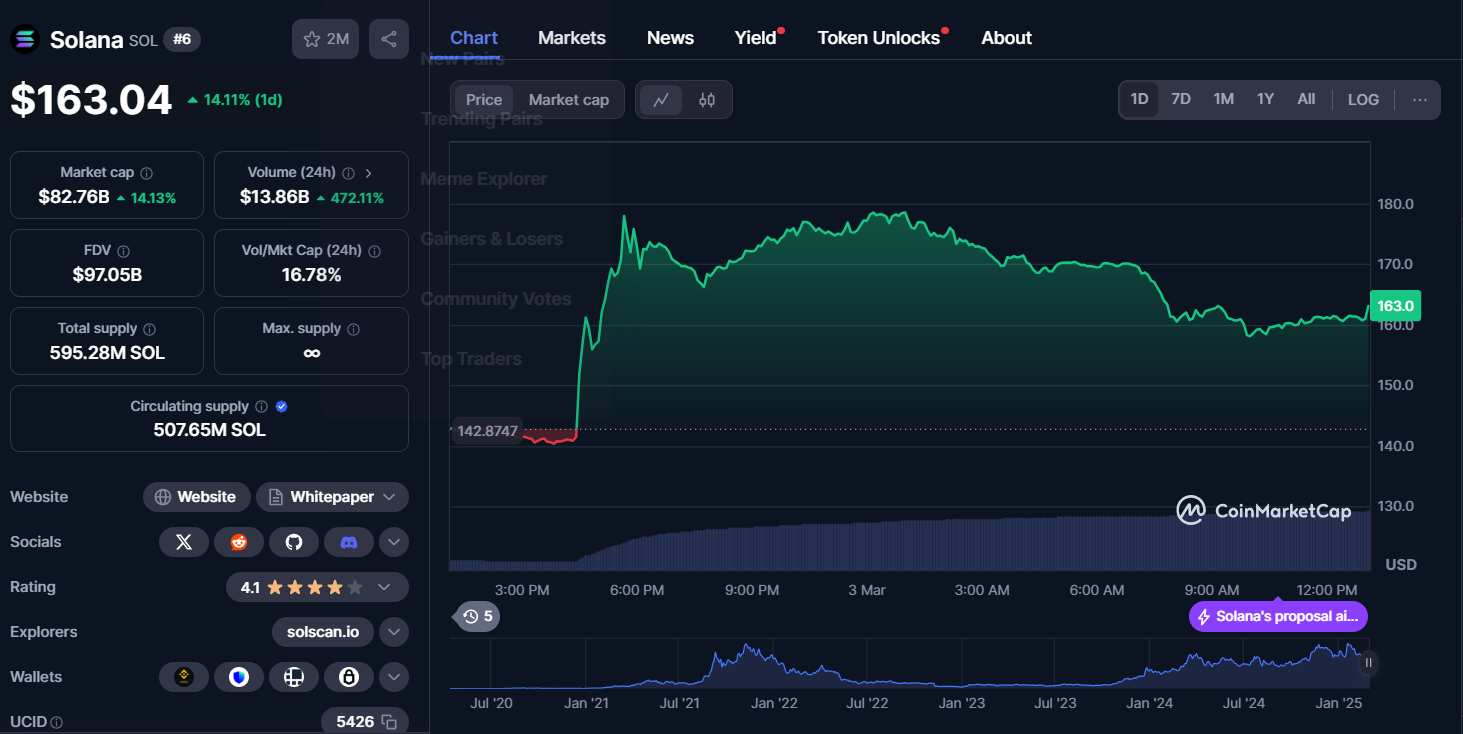Open UCID info icon
This screenshot has width=1463, height=734.
pyautogui.click(x=57, y=722)
